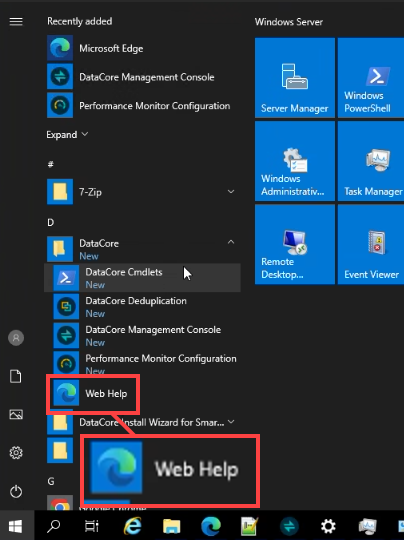Open Web Help in the DataCore folder

pyautogui.click(x=93, y=393)
